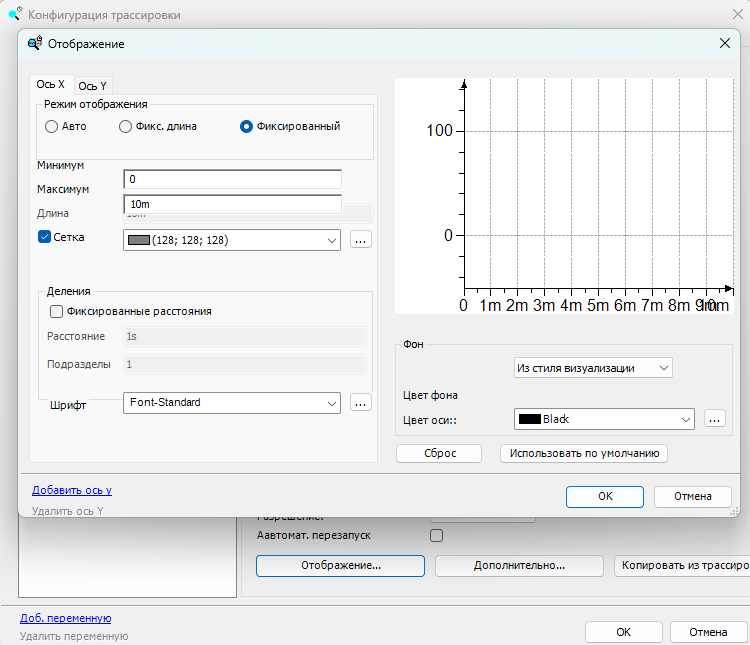Image resolution: width=750 pixels, height=645 pixels.
Task: Select the Ось X tab
Action: tap(50, 85)
